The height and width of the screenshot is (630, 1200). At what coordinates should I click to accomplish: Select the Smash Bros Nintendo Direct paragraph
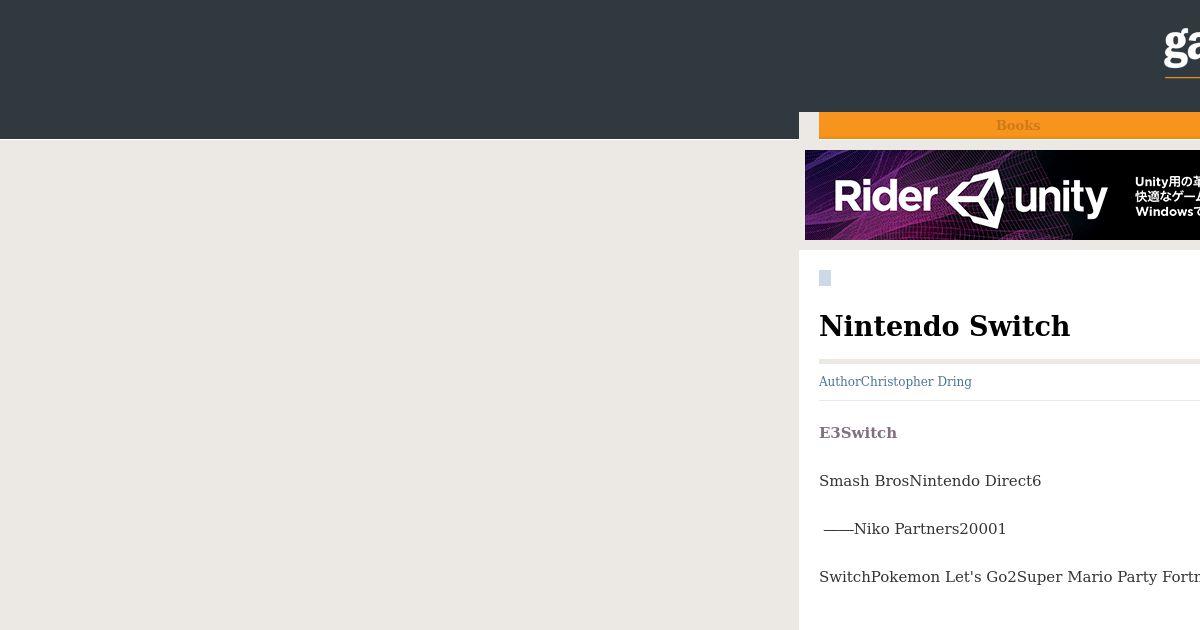tap(930, 481)
